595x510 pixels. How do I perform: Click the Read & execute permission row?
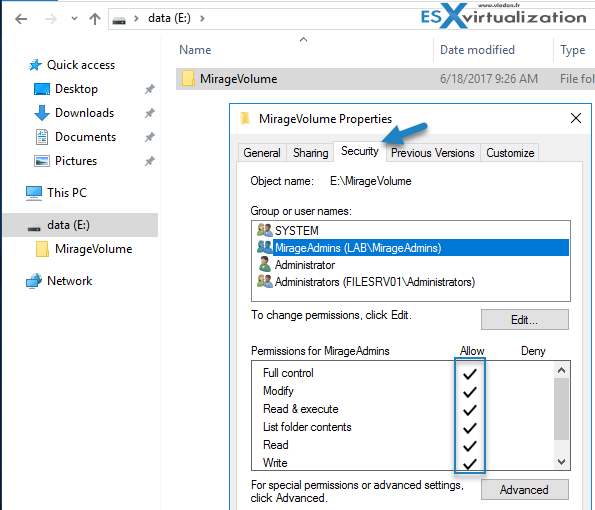(x=402, y=409)
